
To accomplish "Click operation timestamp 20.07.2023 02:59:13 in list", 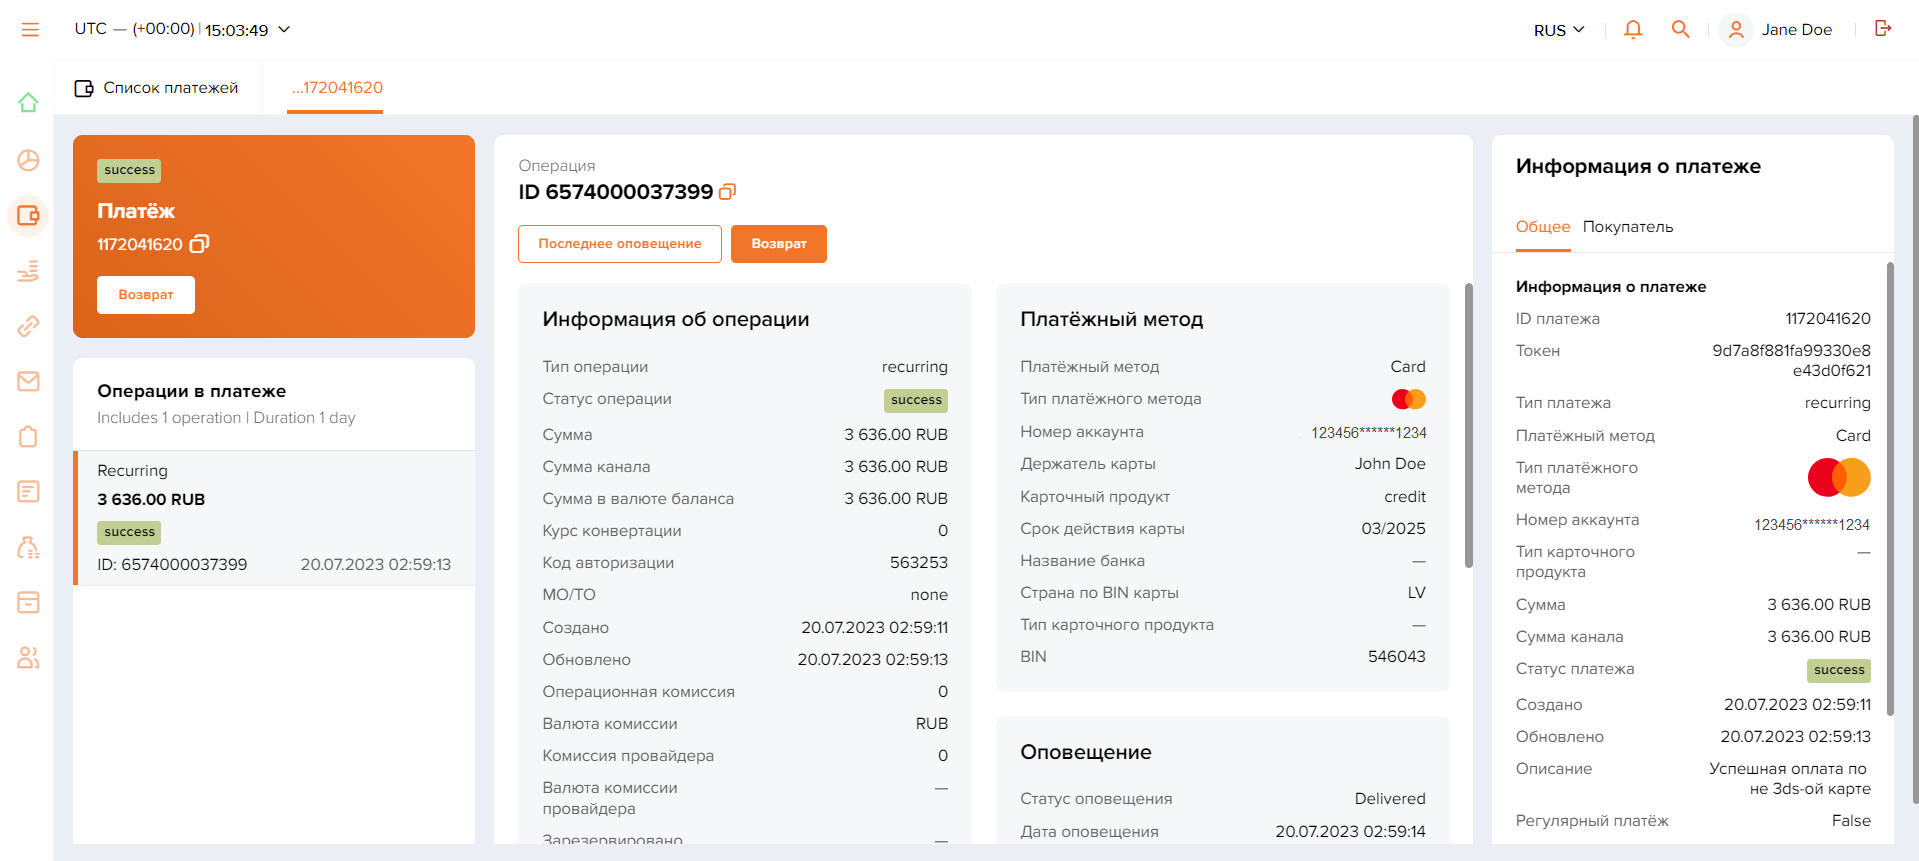I will 376,565.
